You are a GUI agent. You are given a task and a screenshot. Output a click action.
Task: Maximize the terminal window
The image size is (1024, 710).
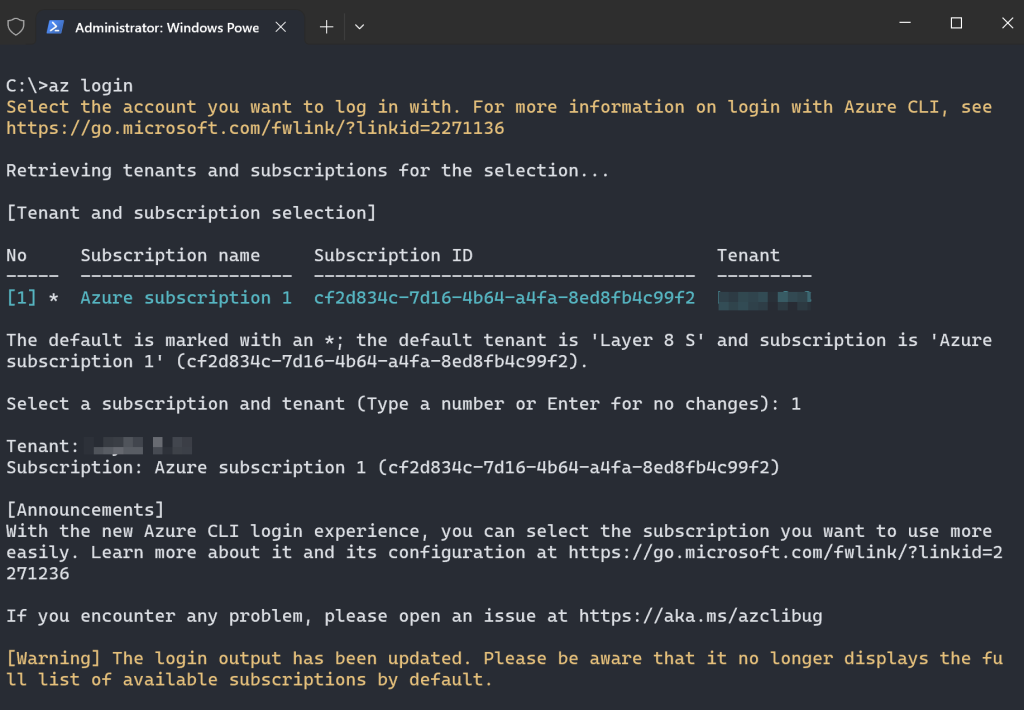click(956, 23)
